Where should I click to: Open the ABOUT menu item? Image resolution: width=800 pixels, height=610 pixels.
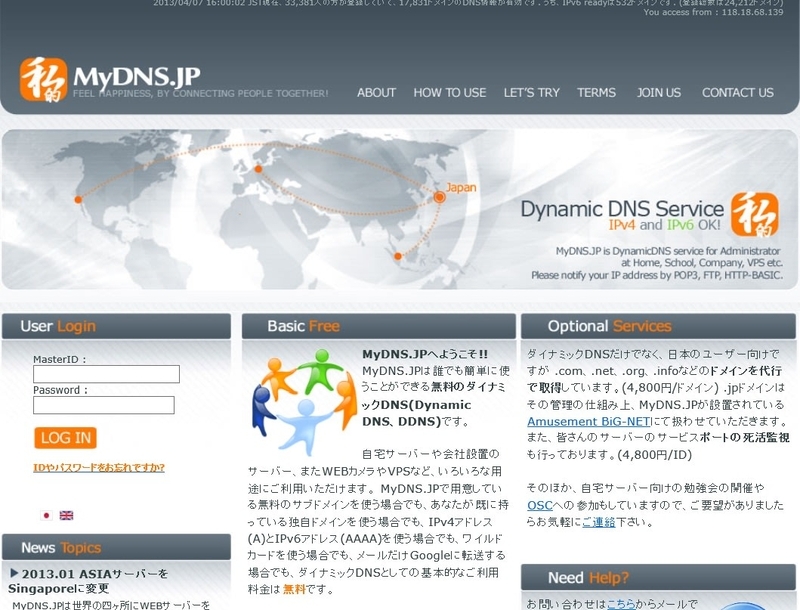coord(377,93)
